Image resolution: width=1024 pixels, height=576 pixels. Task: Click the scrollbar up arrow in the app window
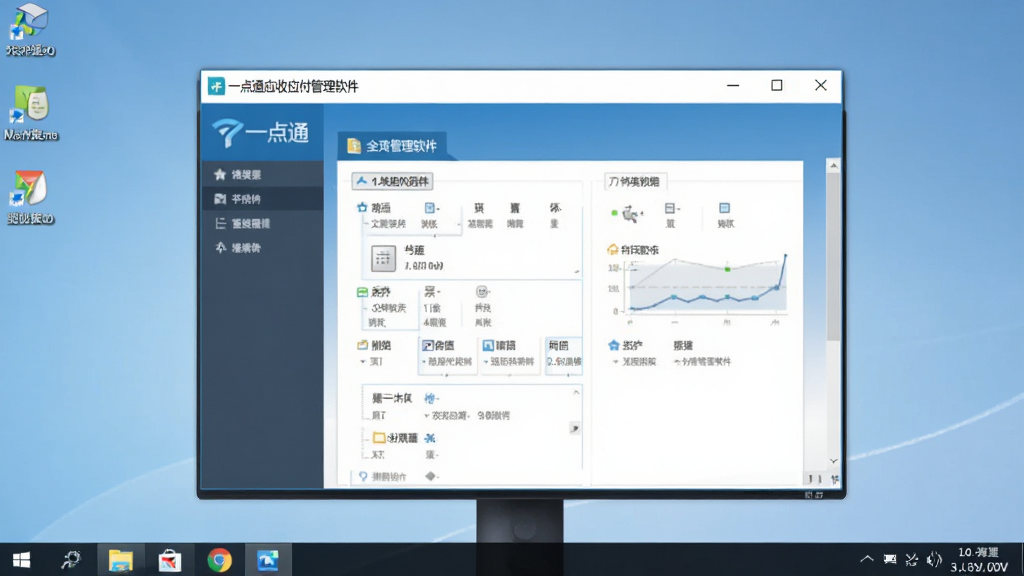click(833, 166)
